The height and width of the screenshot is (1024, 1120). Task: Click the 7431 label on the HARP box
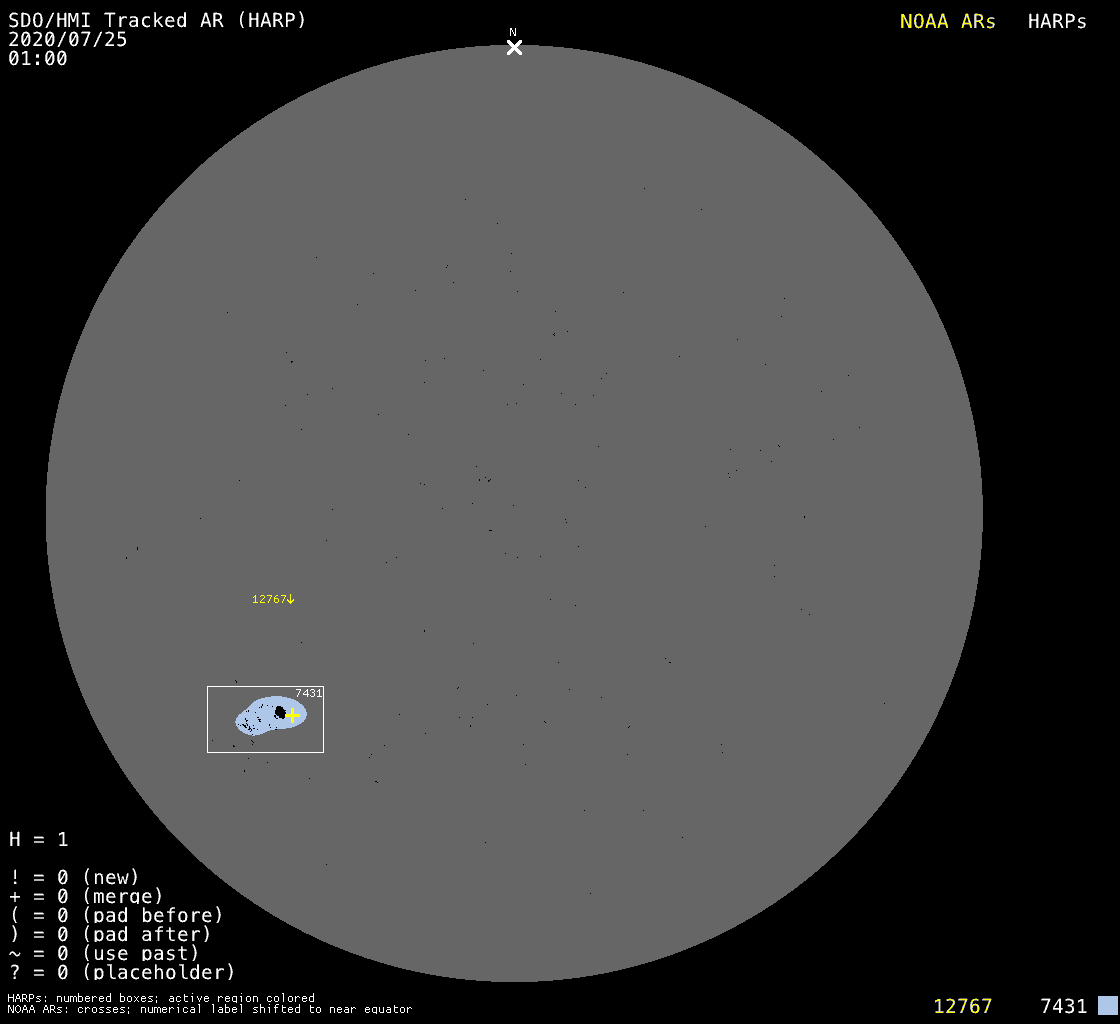click(x=308, y=693)
